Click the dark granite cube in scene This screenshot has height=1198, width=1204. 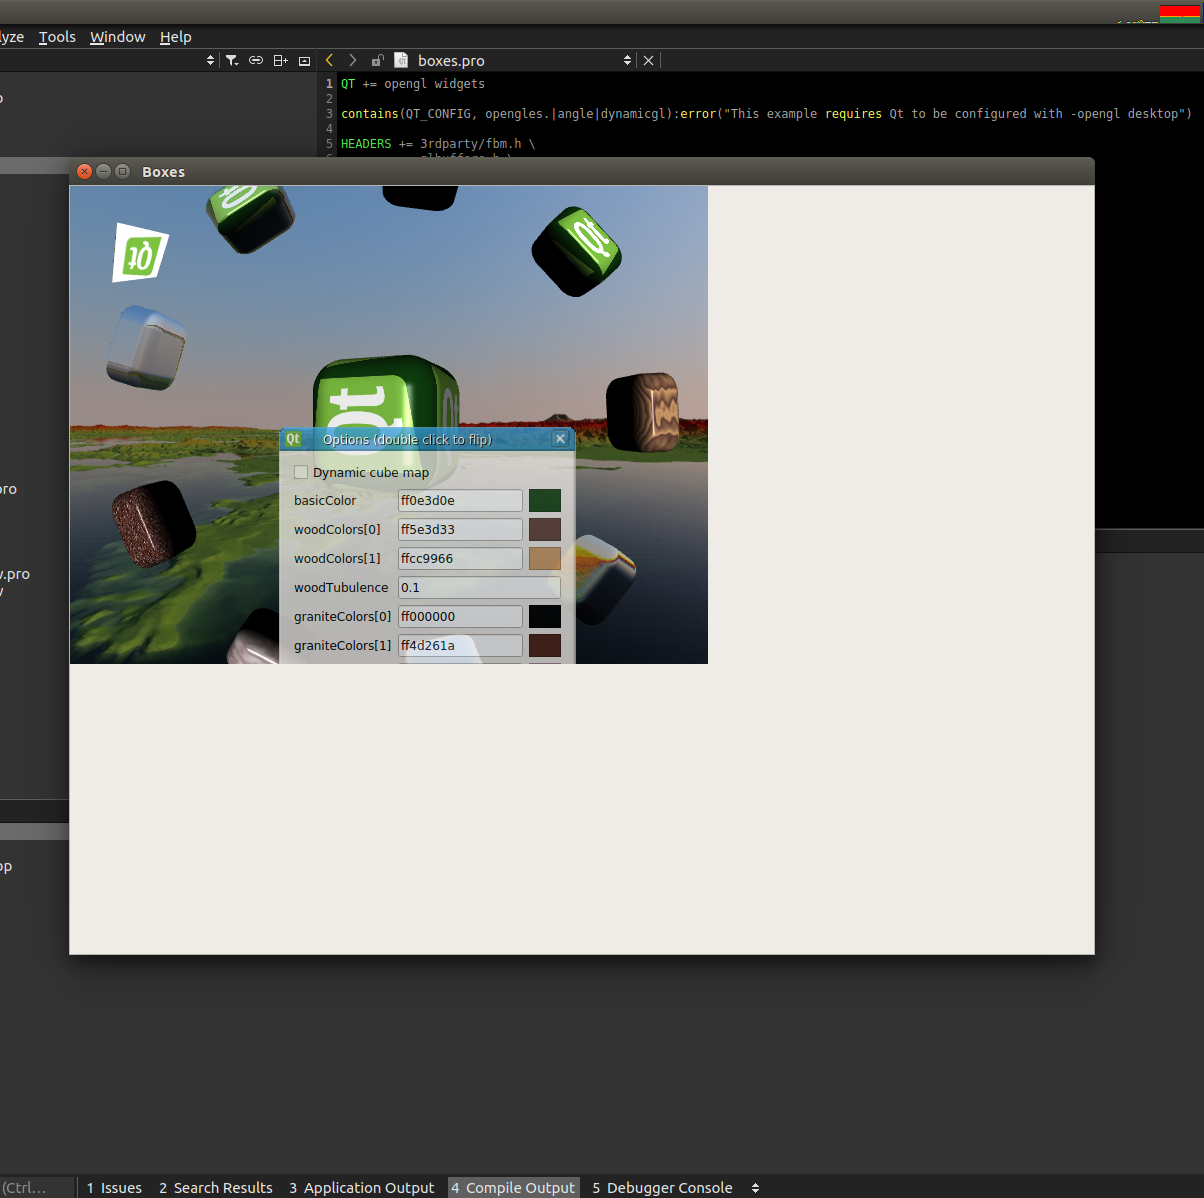(153, 523)
